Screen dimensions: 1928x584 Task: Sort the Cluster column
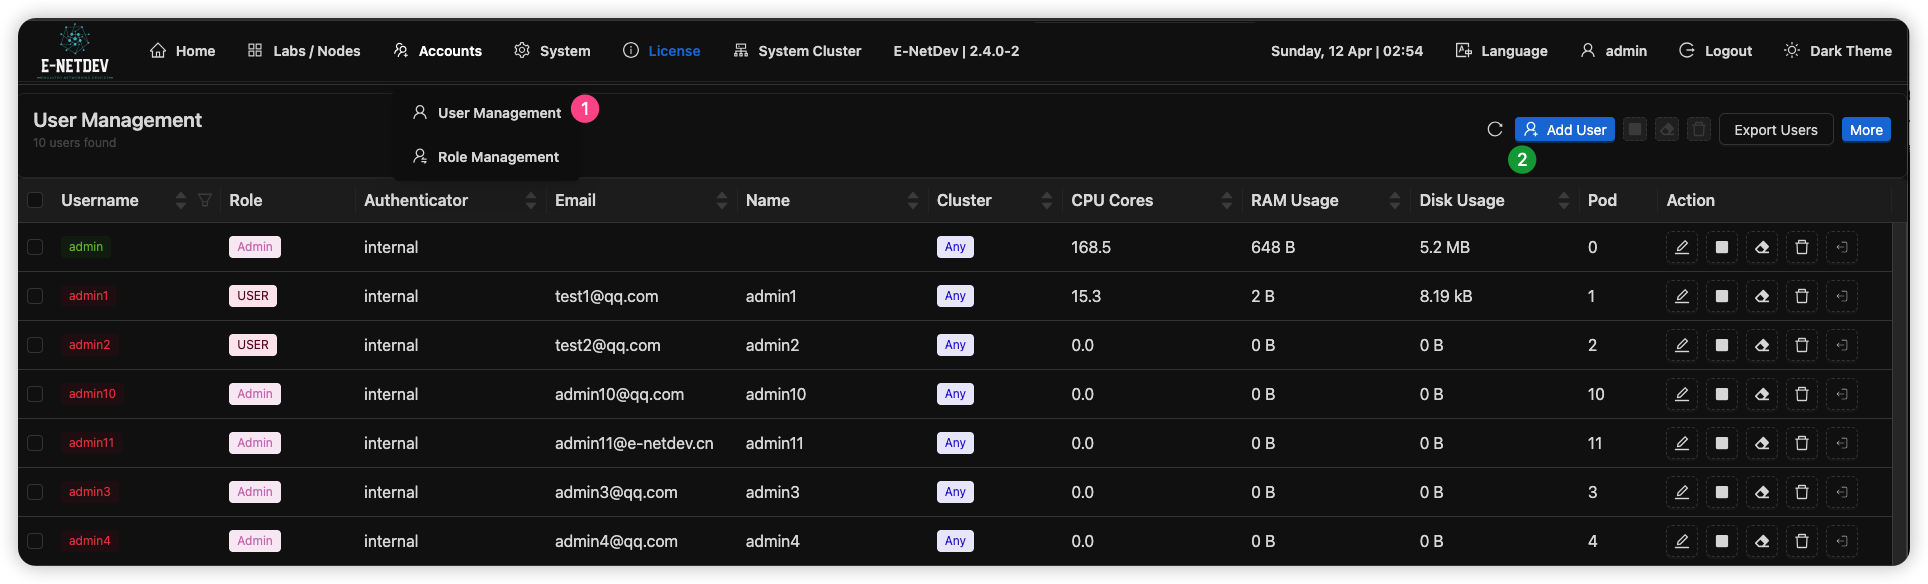[1047, 200]
